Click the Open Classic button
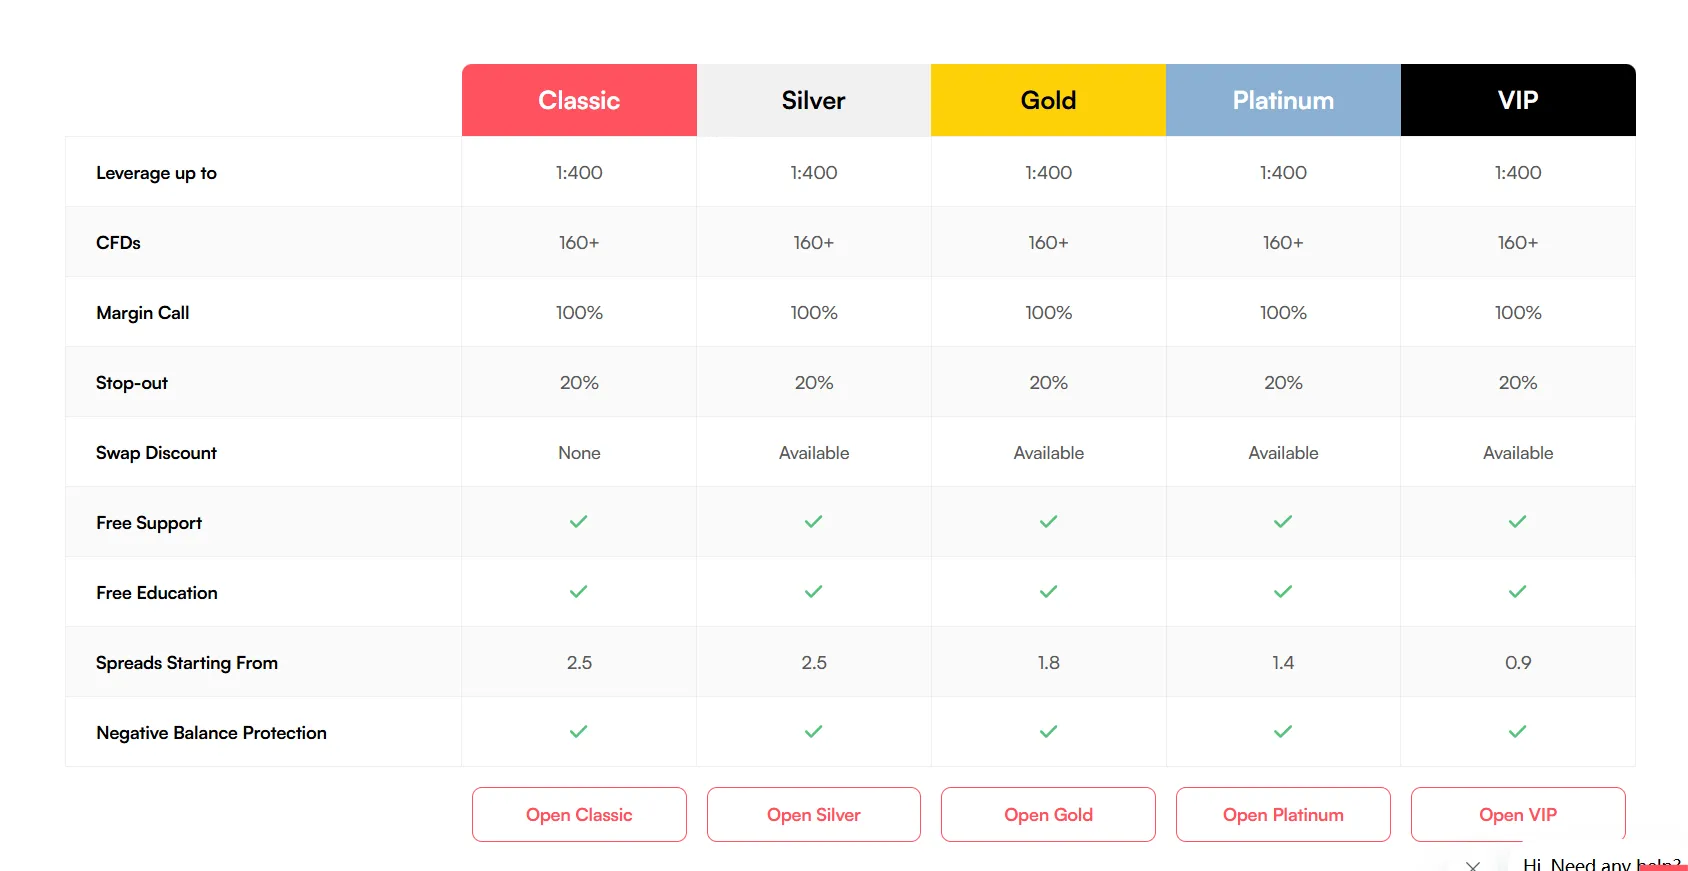The image size is (1688, 871). 579,814
